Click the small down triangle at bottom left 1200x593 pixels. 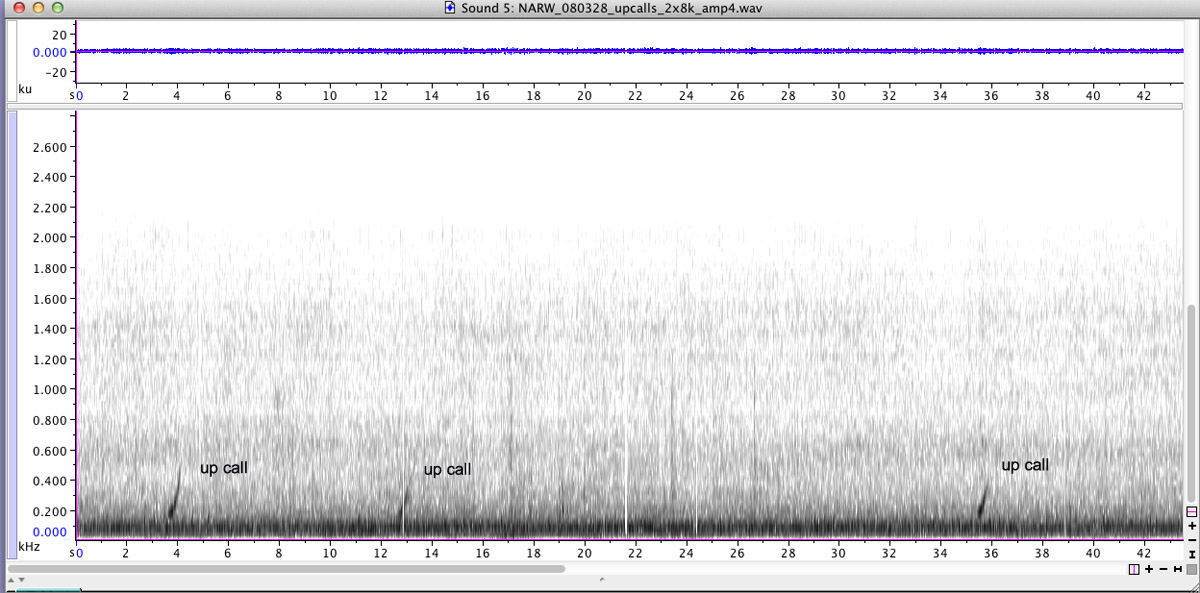click(x=21, y=580)
